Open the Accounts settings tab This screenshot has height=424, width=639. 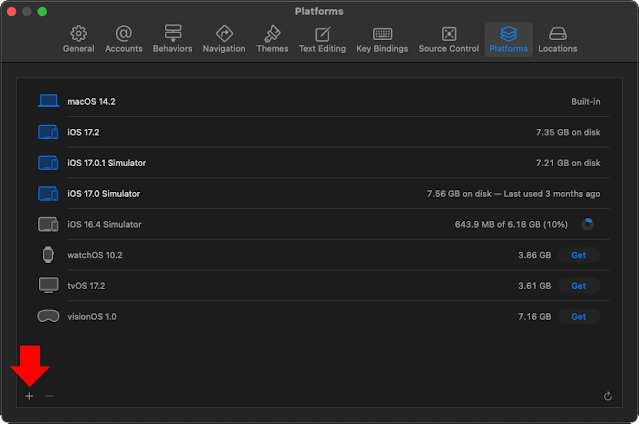123,40
